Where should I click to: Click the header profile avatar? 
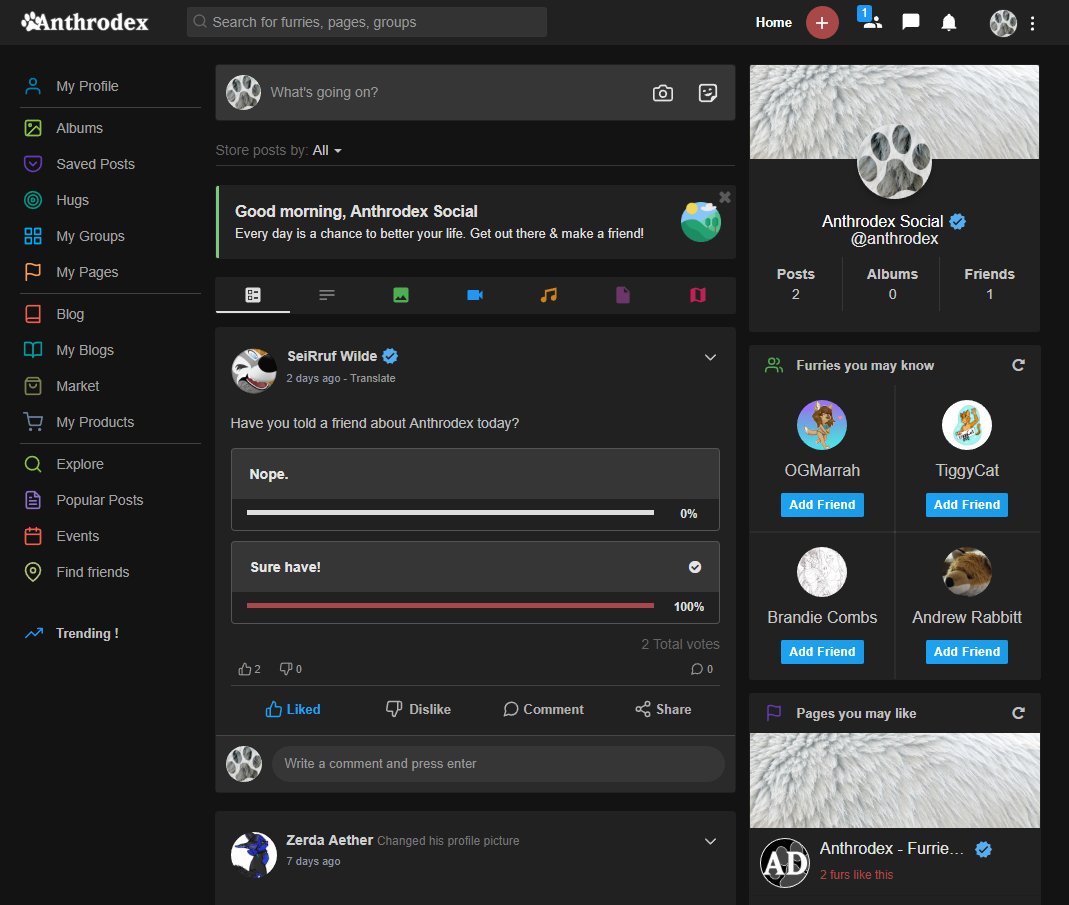(x=1003, y=23)
